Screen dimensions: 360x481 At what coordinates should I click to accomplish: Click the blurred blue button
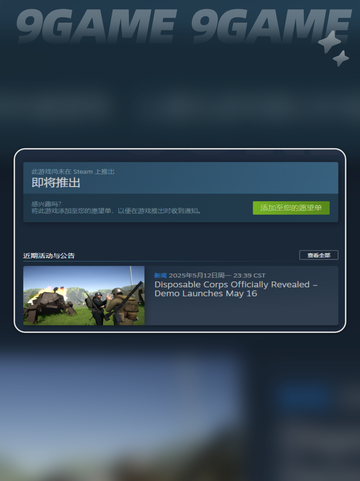click(305, 396)
